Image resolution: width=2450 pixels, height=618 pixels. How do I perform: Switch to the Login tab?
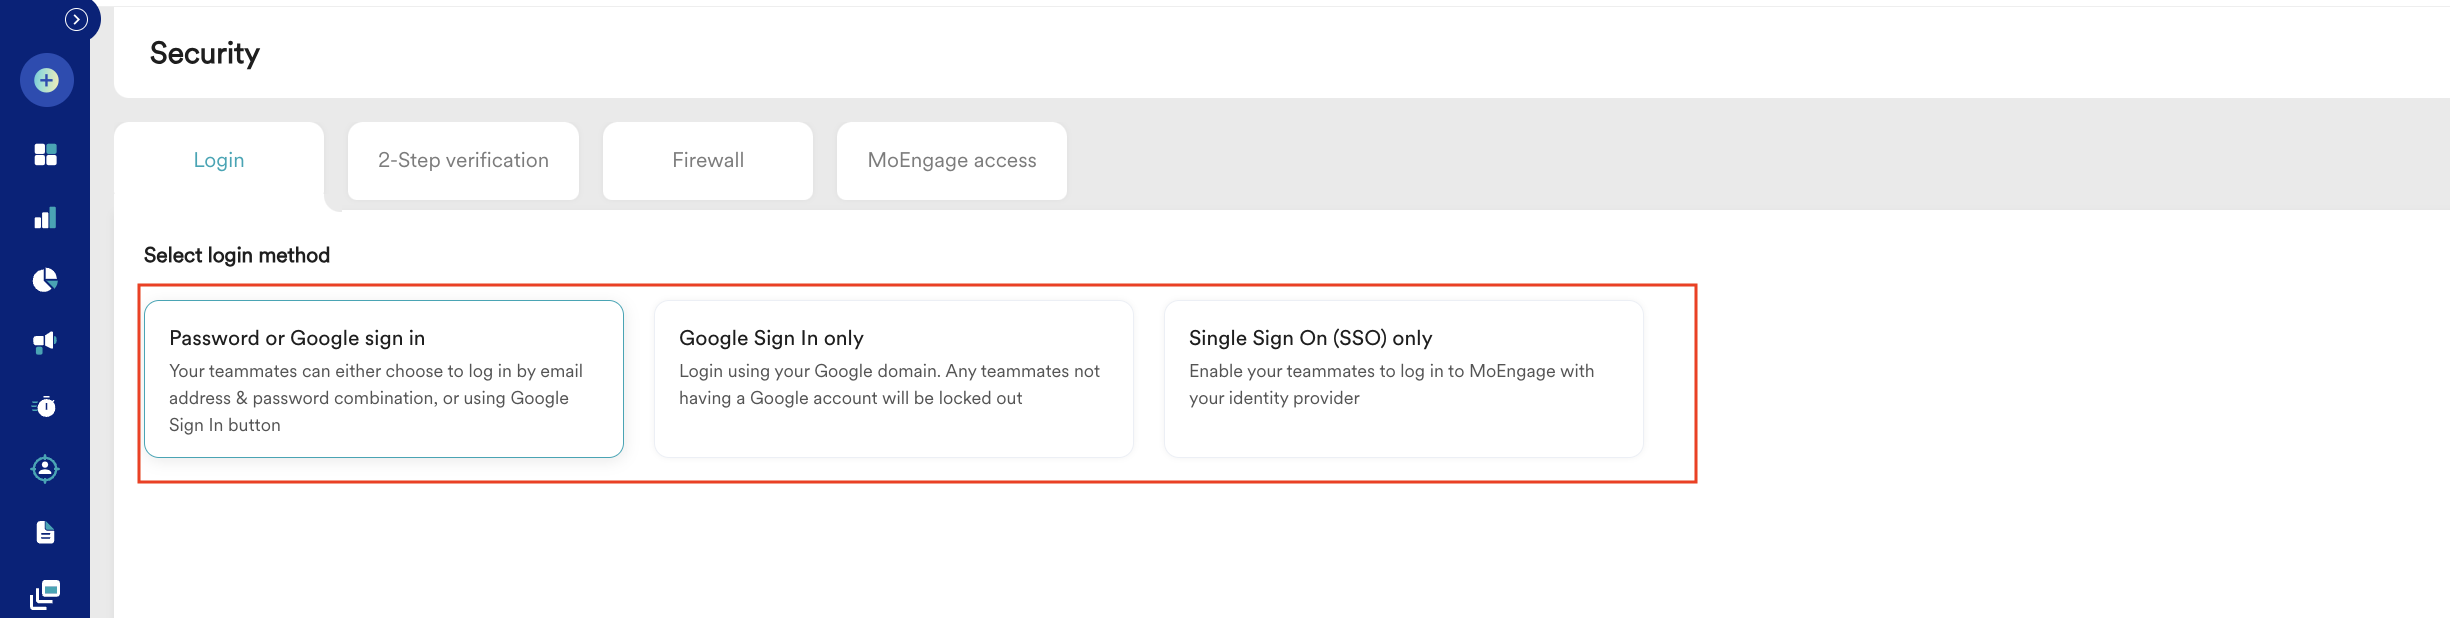[x=219, y=161]
